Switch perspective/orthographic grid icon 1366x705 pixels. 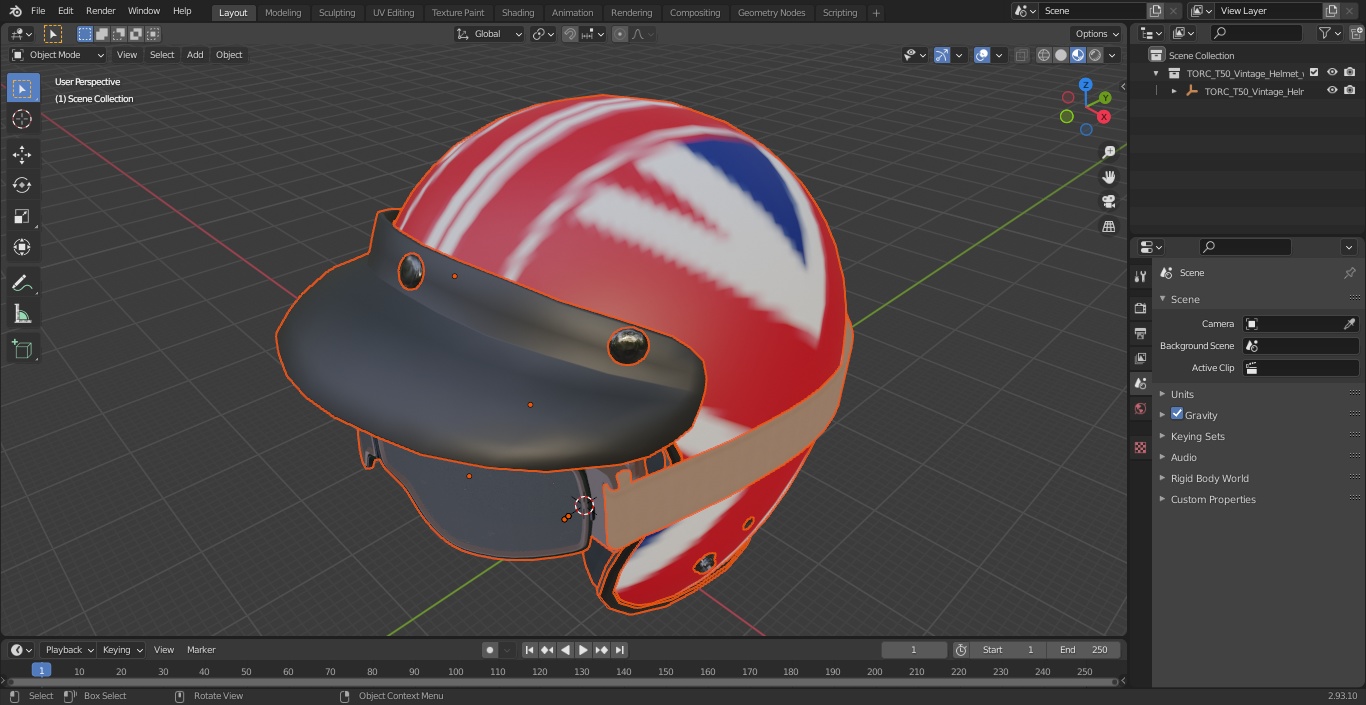[1108, 226]
